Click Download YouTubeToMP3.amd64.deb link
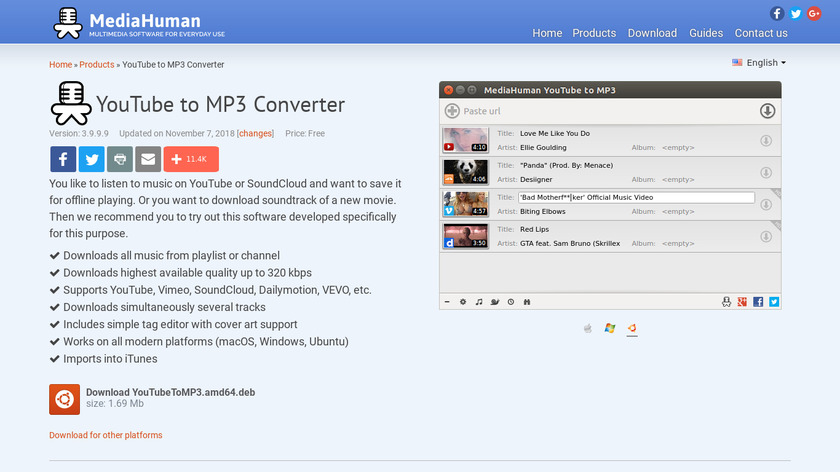The image size is (840, 472). [170, 392]
